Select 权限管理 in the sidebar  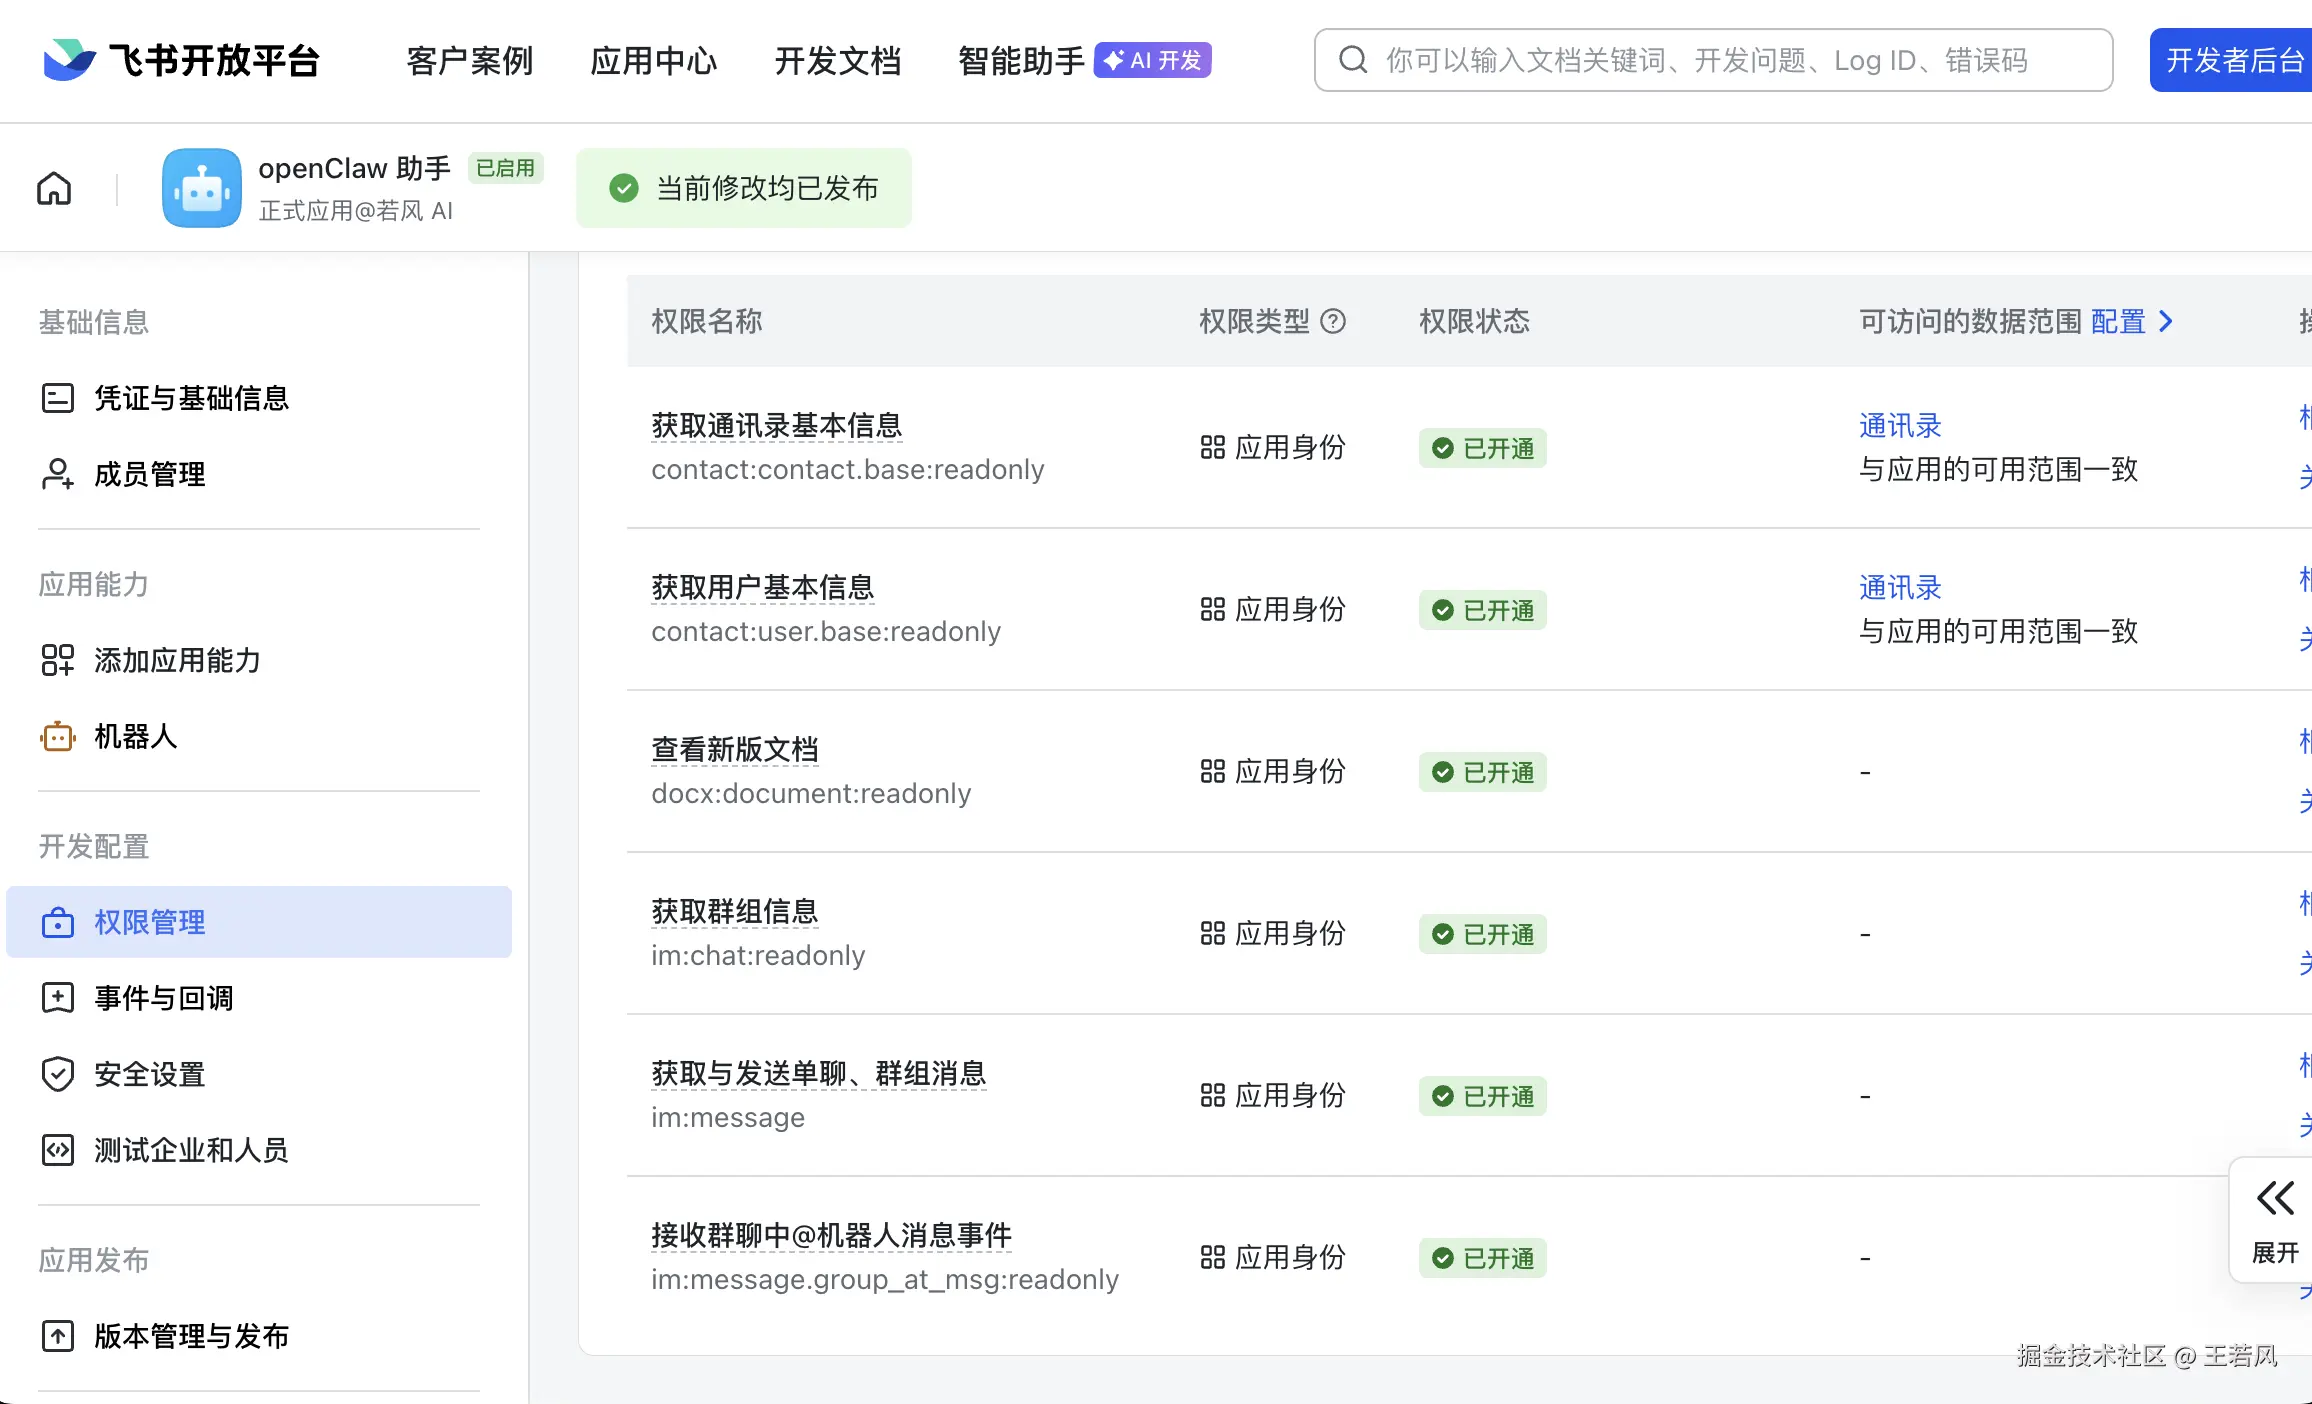[x=149, y=922]
